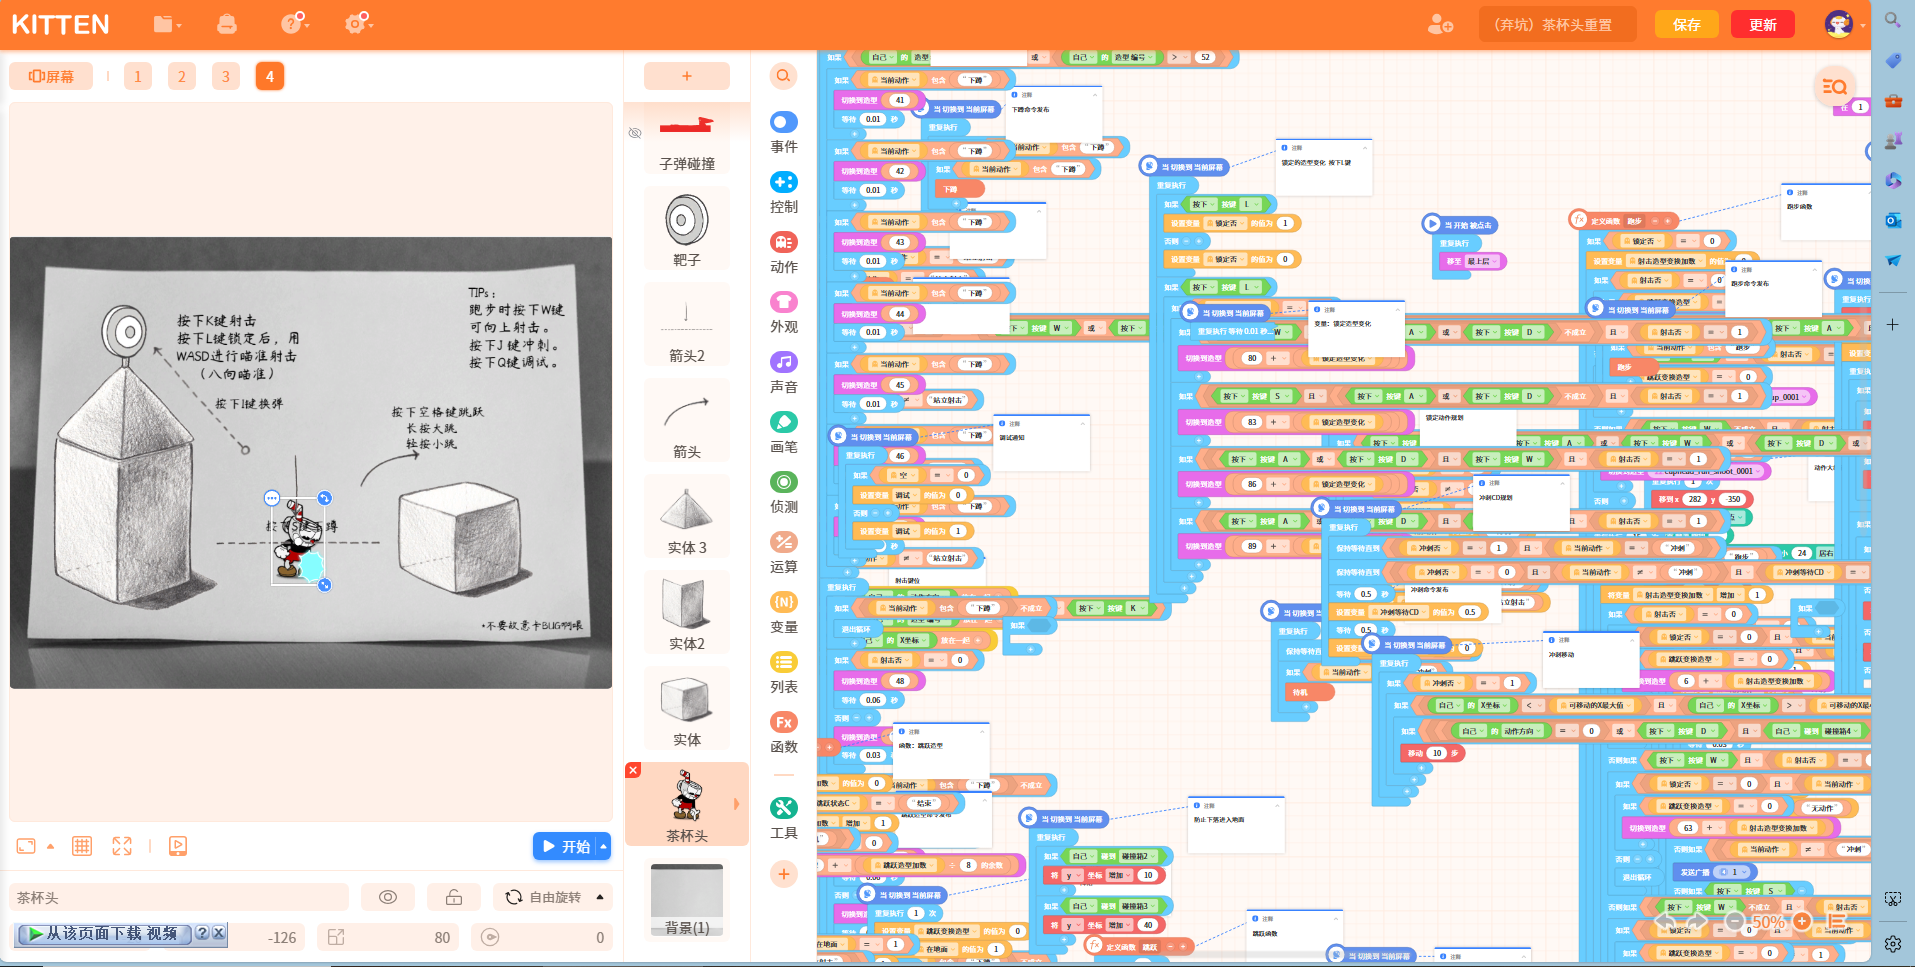The width and height of the screenshot is (1915, 967).
Task: Open the user avatar account menu
Action: (x=1839, y=24)
